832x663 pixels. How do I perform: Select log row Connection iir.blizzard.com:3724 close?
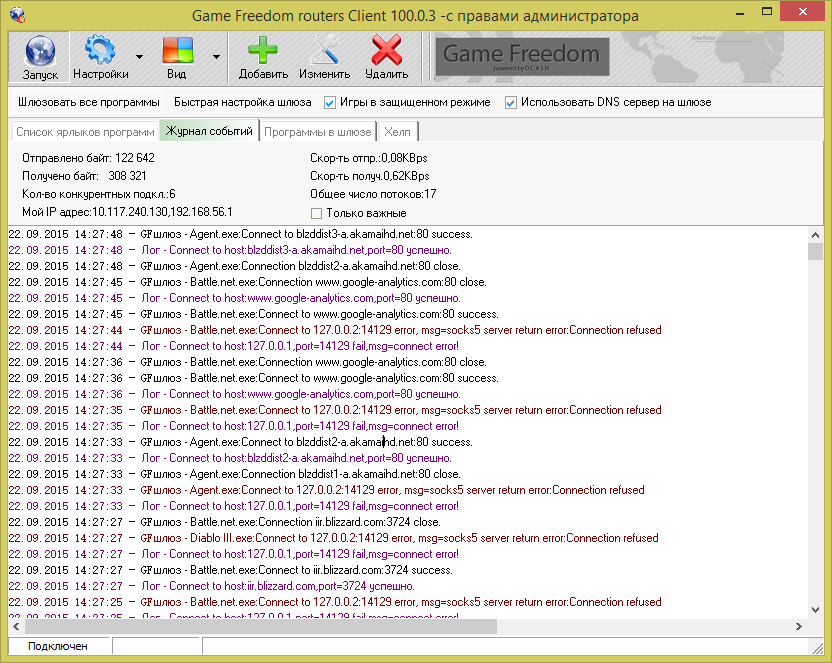coord(224,522)
